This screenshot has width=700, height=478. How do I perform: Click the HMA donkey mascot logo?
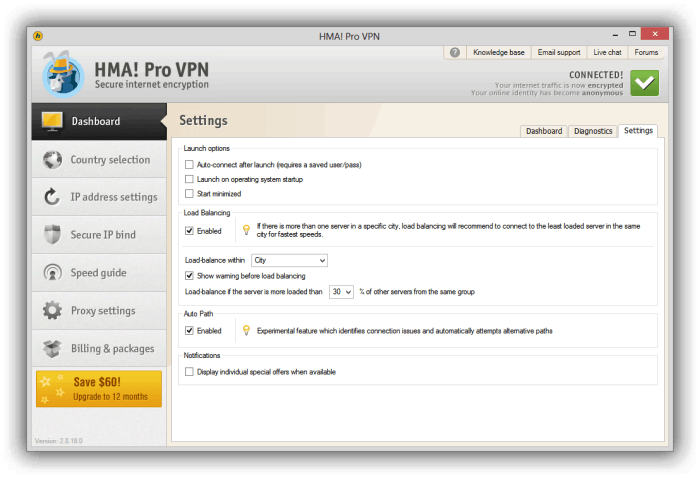tap(63, 75)
